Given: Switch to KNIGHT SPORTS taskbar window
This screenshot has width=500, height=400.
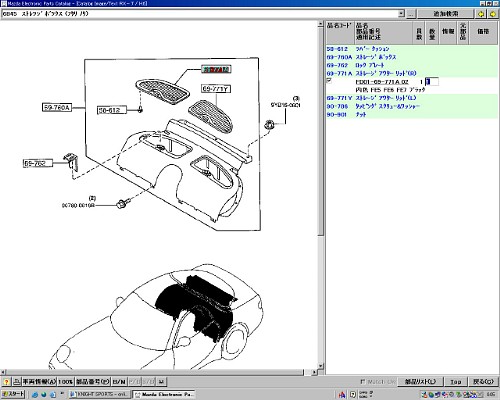Looking at the screenshot, I should click(99, 394).
